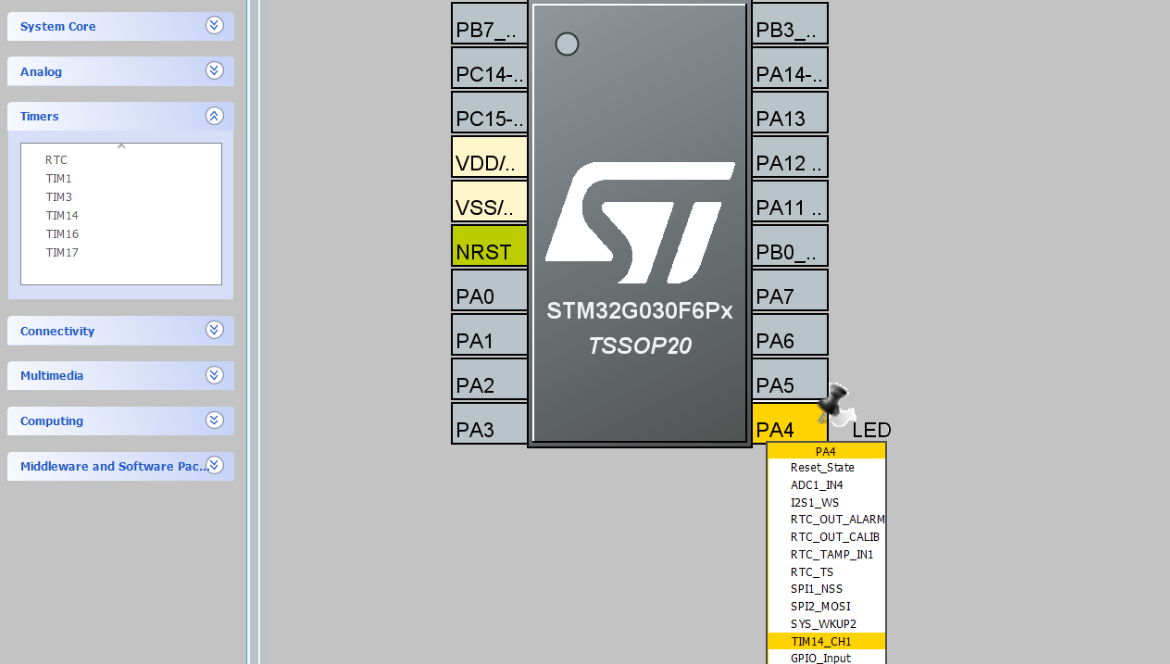Click the PA7 pin on chip
This screenshot has width=1170, height=664.
pos(789,290)
